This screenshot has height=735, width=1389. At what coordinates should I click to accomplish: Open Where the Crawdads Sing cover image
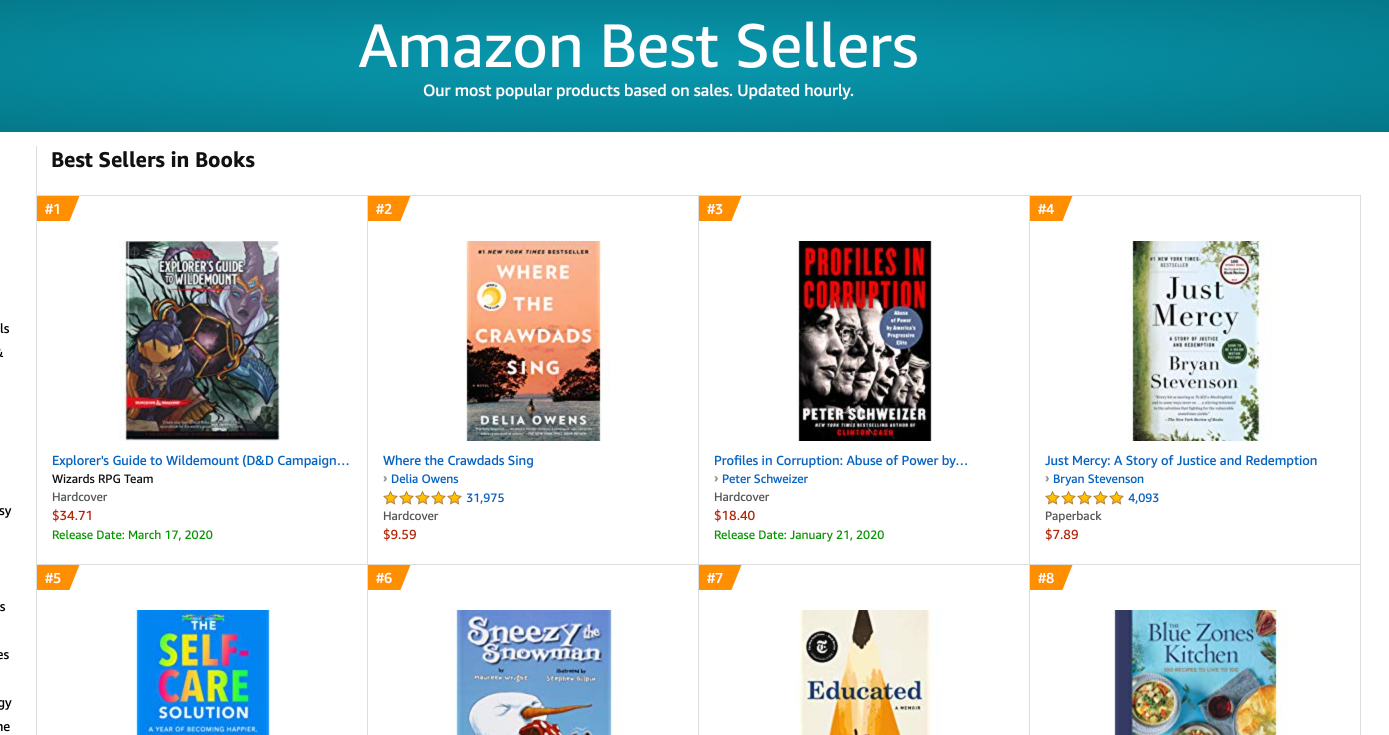[533, 340]
